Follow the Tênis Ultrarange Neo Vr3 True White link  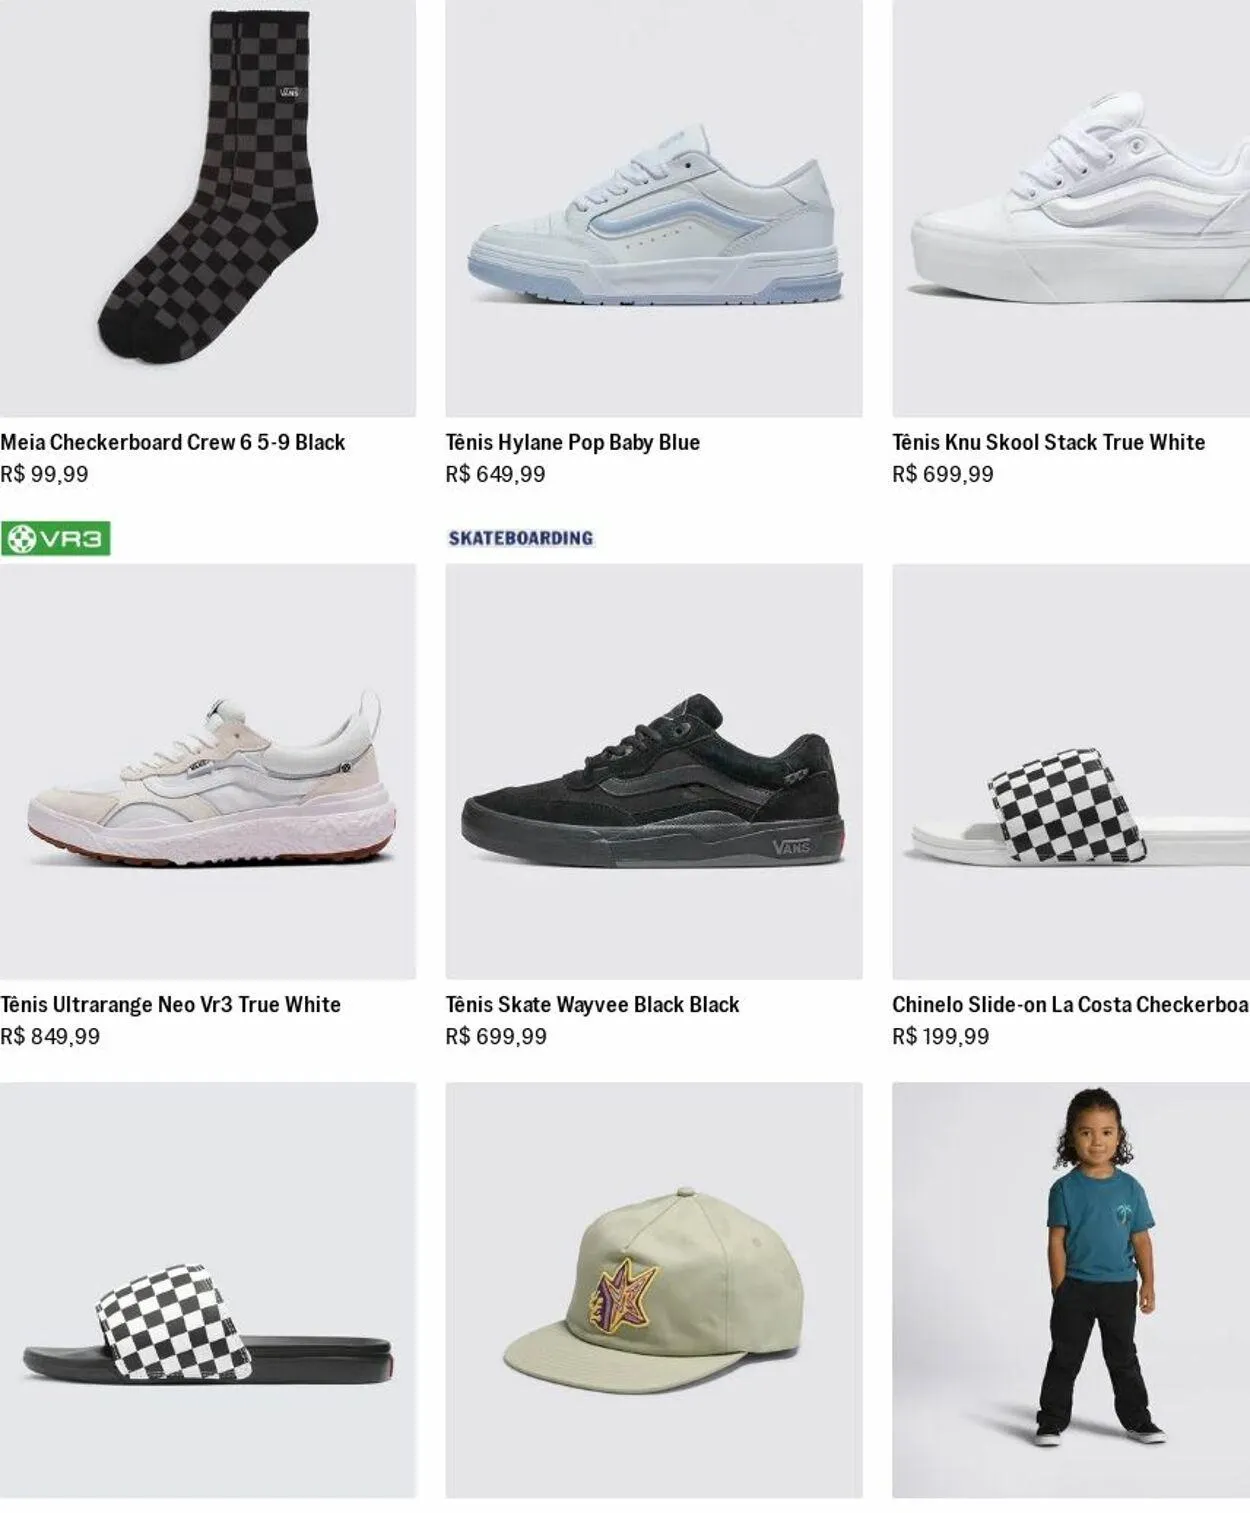click(170, 1004)
